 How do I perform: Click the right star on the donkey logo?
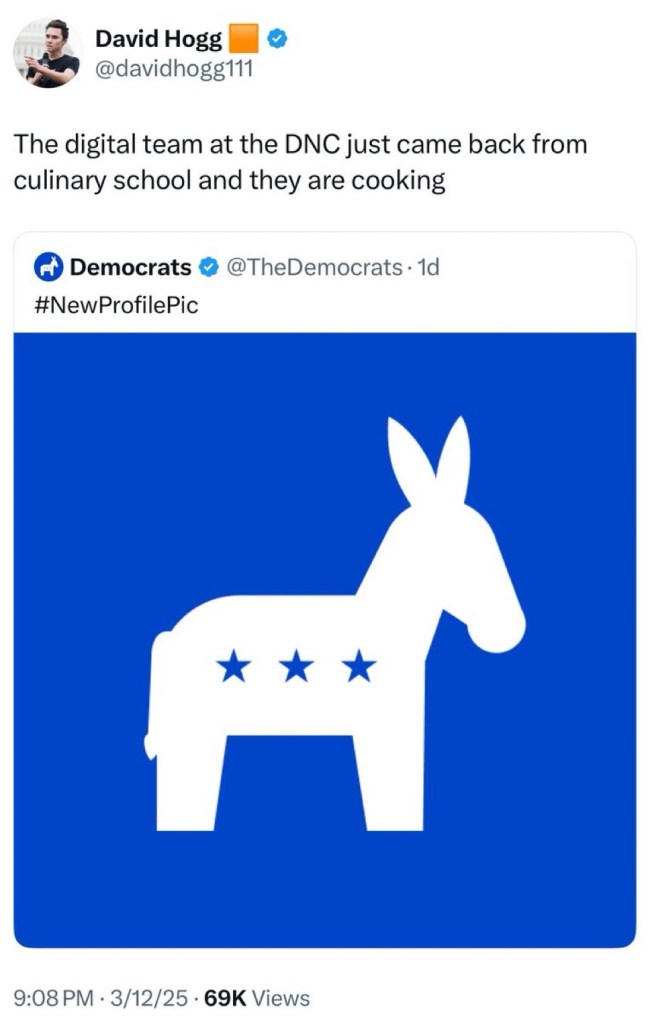358,664
